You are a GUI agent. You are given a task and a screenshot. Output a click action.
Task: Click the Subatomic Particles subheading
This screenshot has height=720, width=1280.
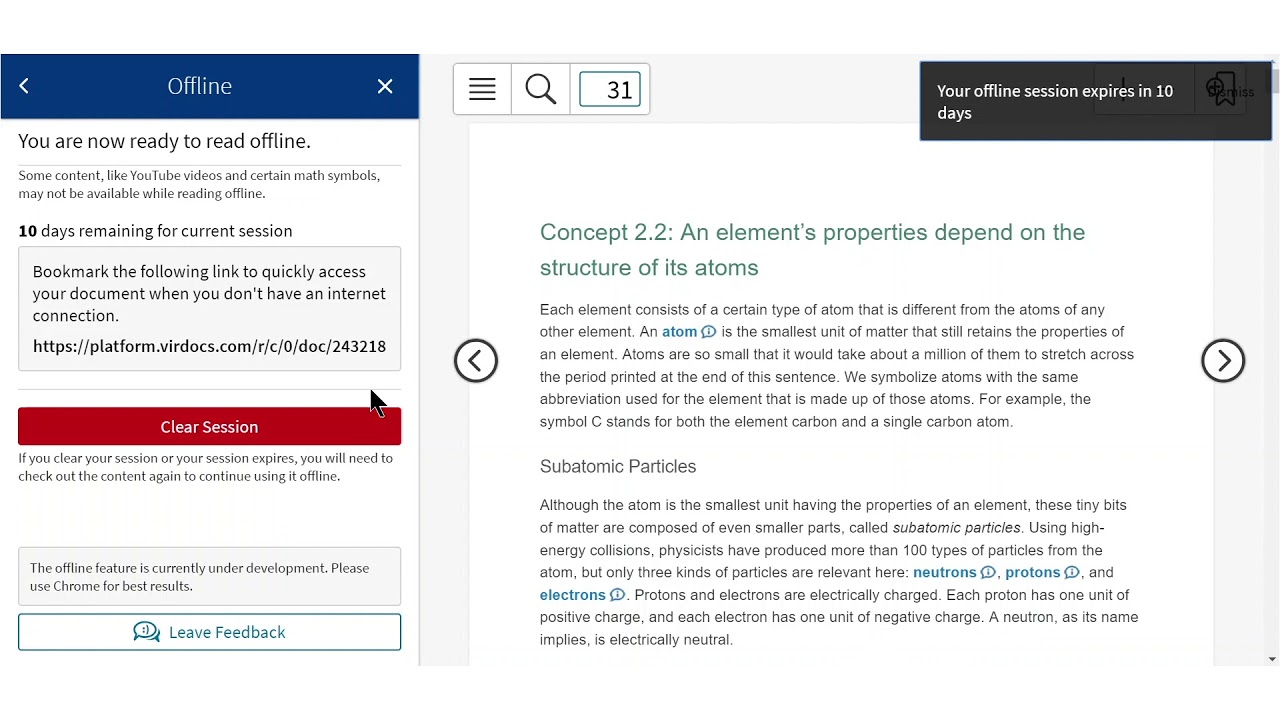(x=618, y=467)
